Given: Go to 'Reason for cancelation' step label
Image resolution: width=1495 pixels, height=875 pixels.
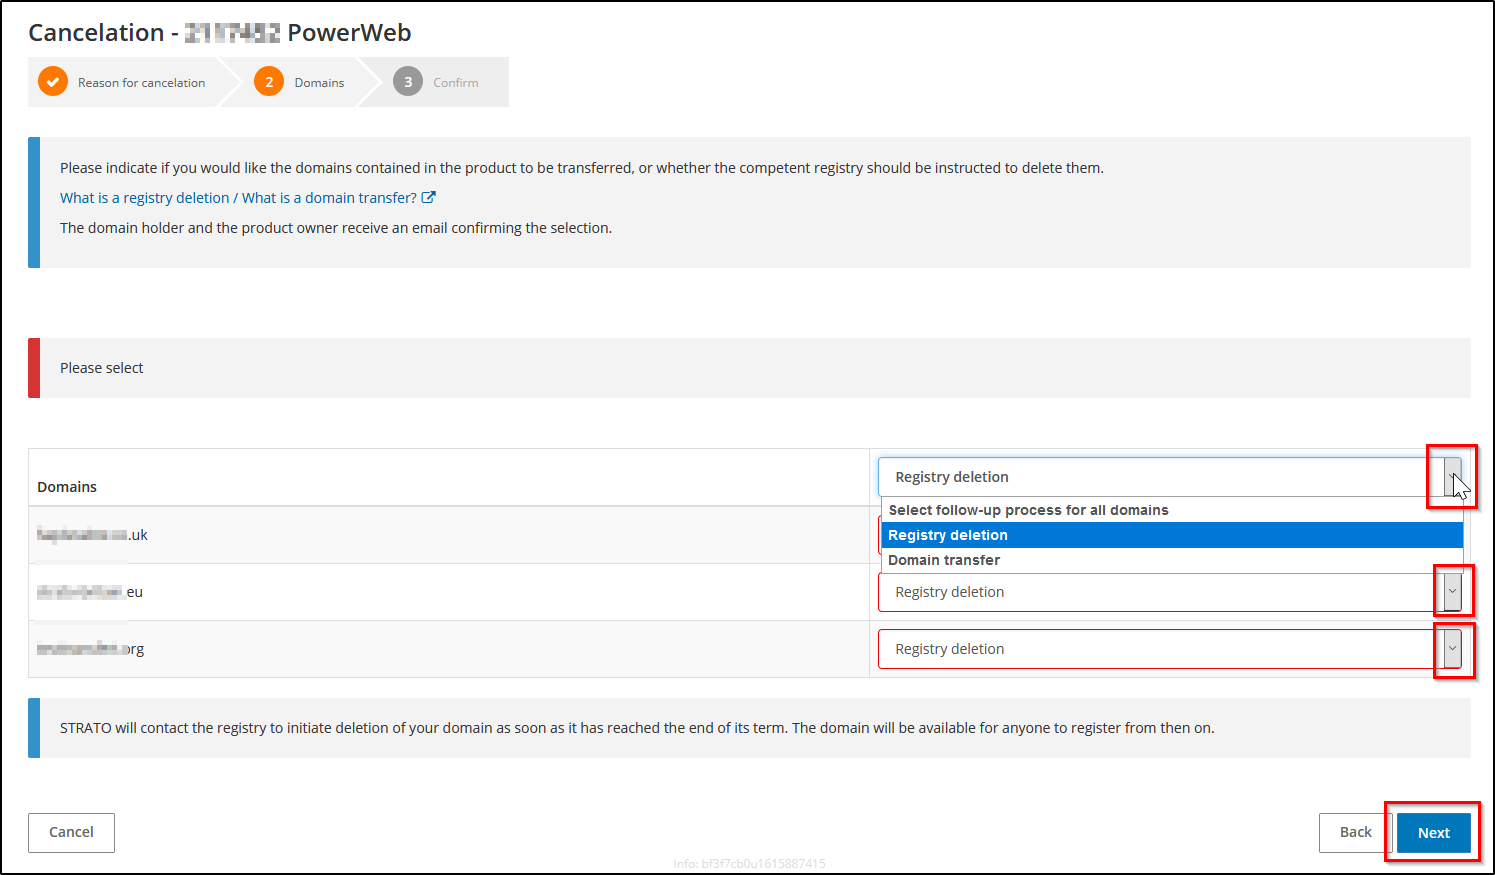Looking at the screenshot, I should click(x=141, y=83).
